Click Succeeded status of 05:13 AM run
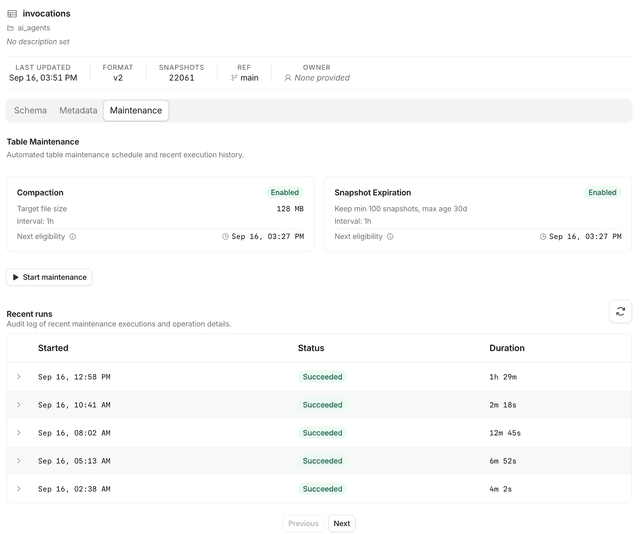This screenshot has width=640, height=534. coord(322,461)
